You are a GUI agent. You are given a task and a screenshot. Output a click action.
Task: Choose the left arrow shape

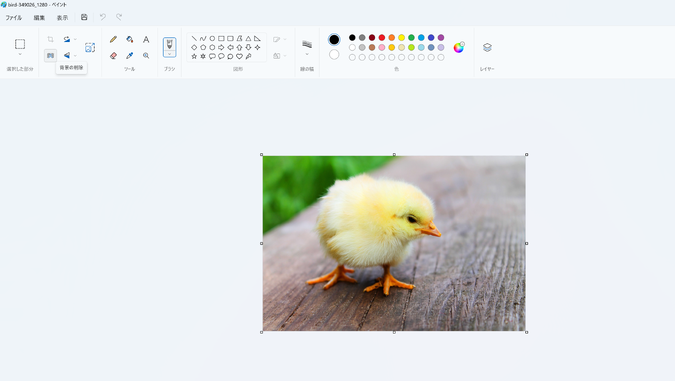coord(230,47)
